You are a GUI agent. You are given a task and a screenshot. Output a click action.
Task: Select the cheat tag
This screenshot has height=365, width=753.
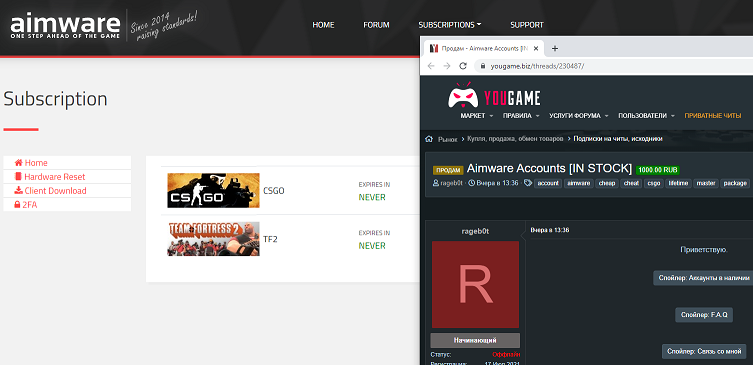pos(631,183)
